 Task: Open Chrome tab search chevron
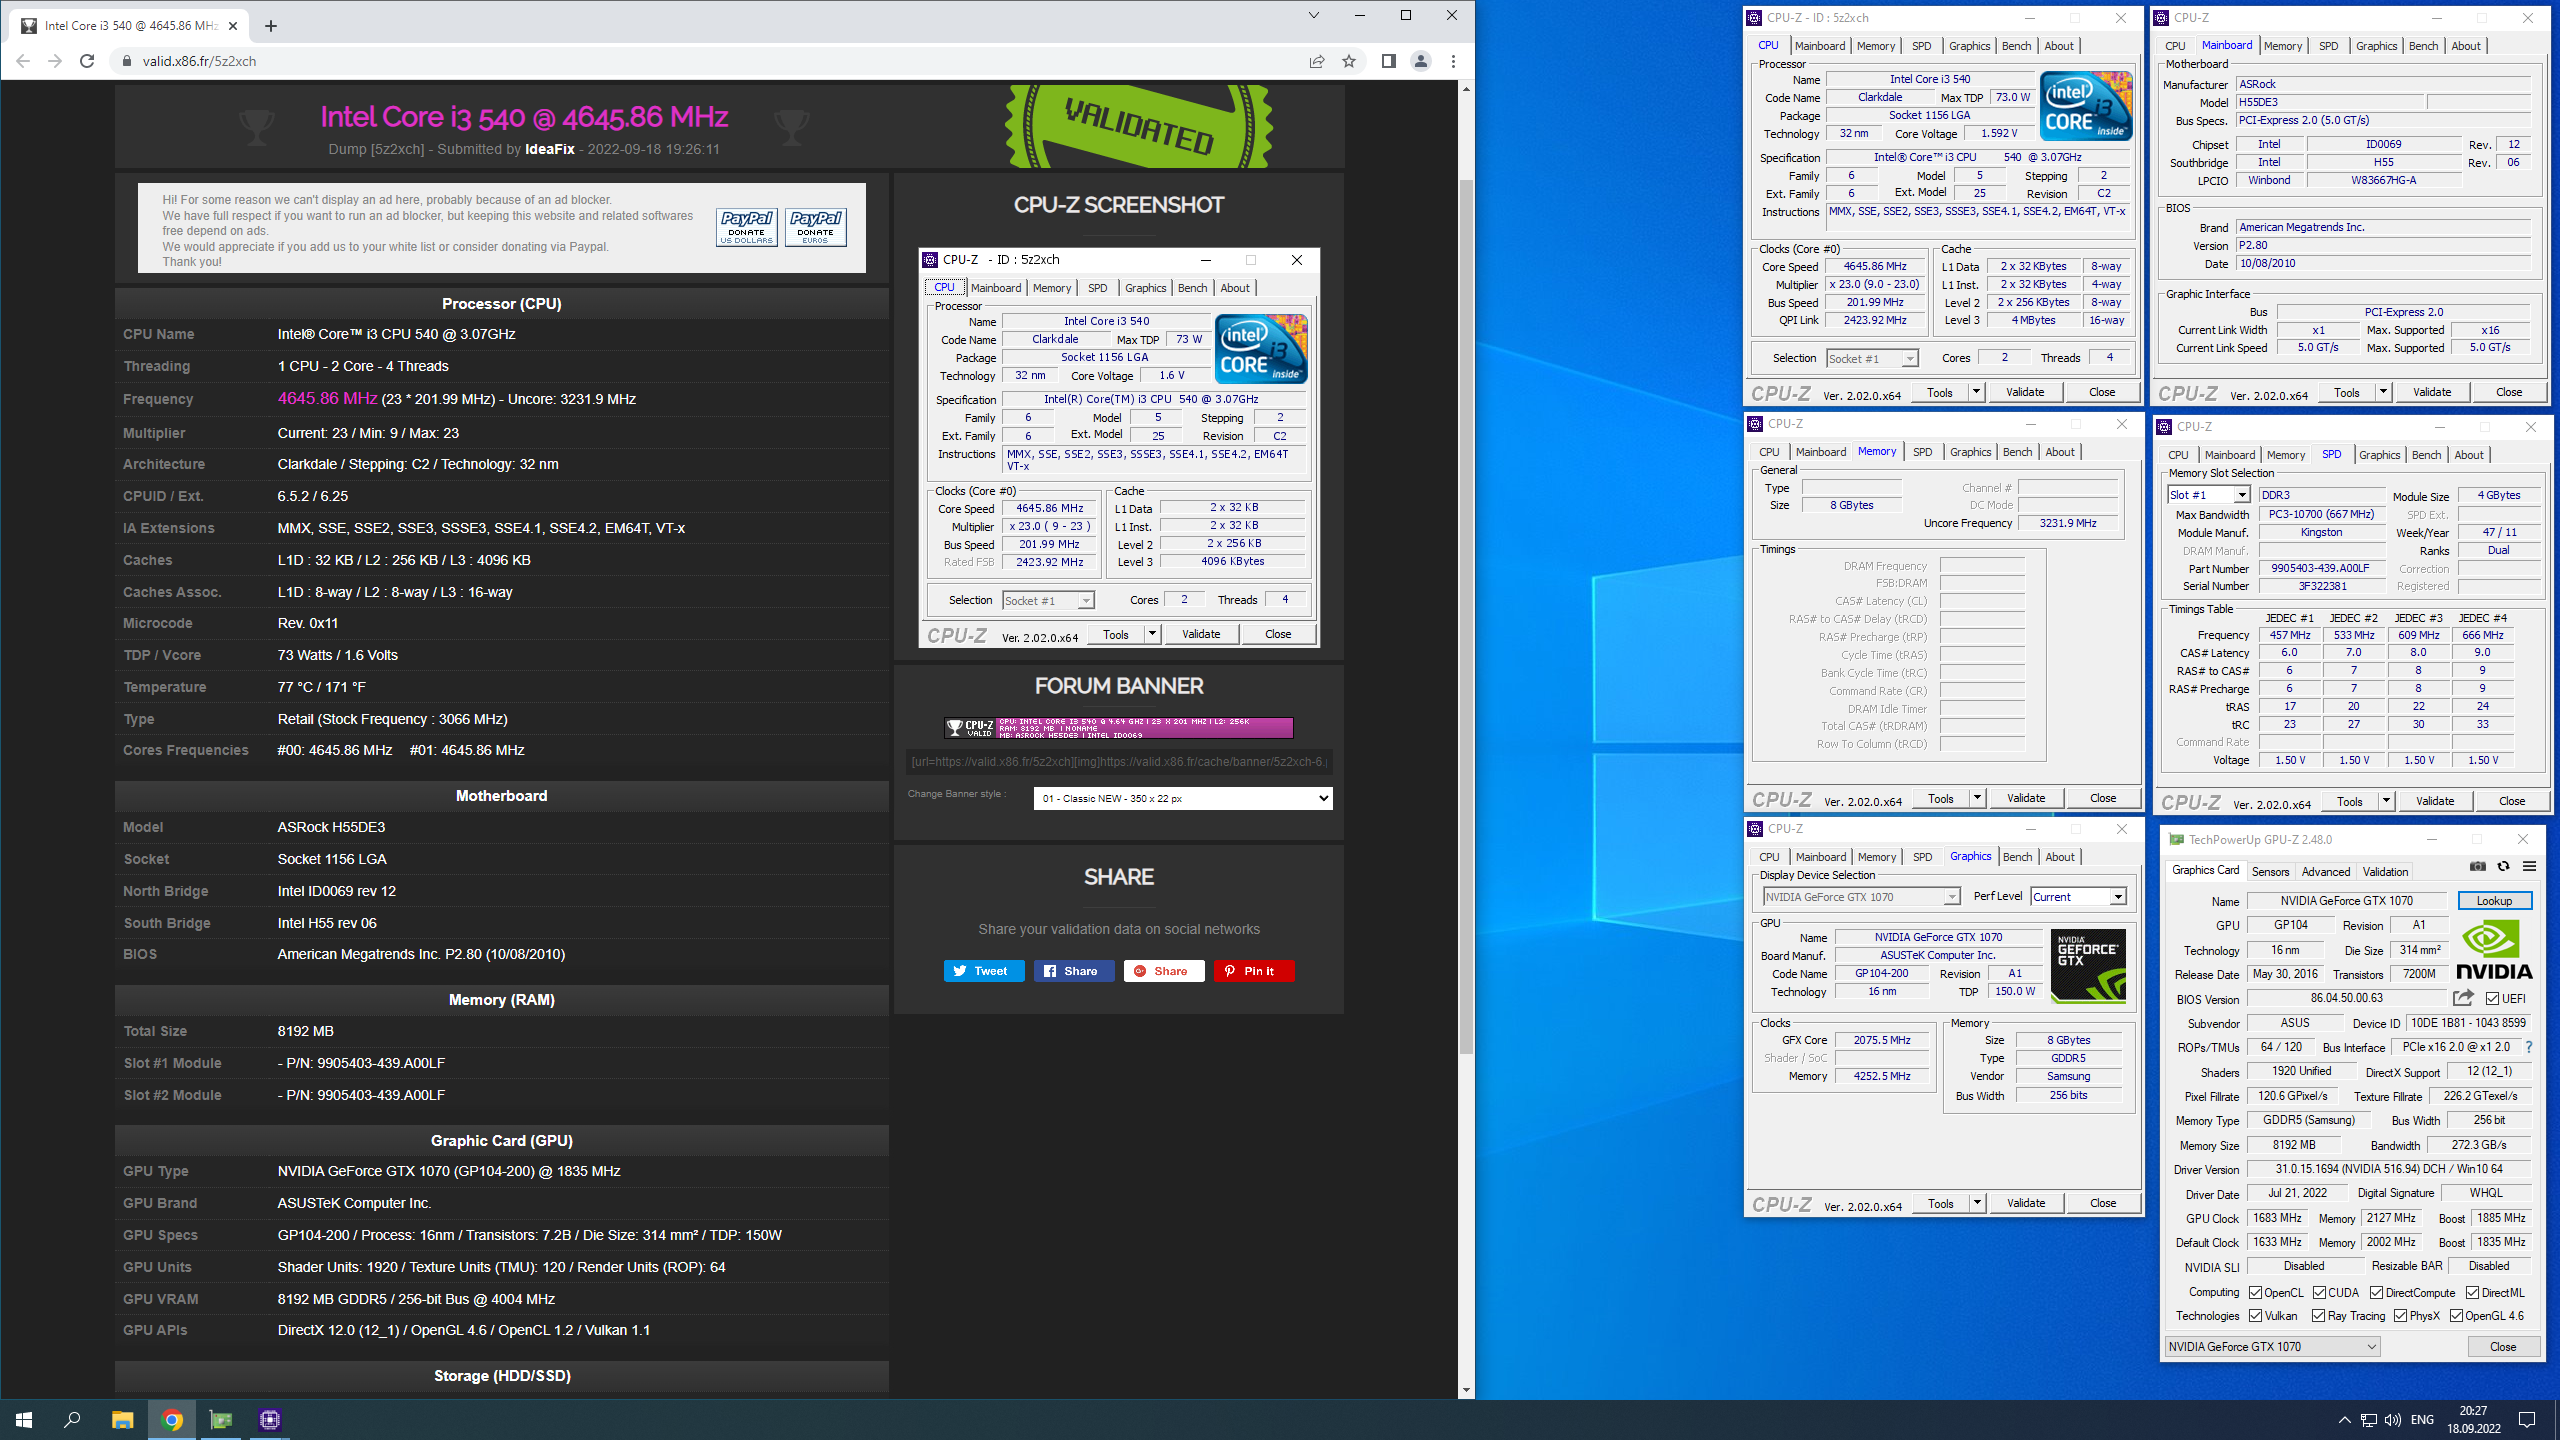tap(1314, 15)
